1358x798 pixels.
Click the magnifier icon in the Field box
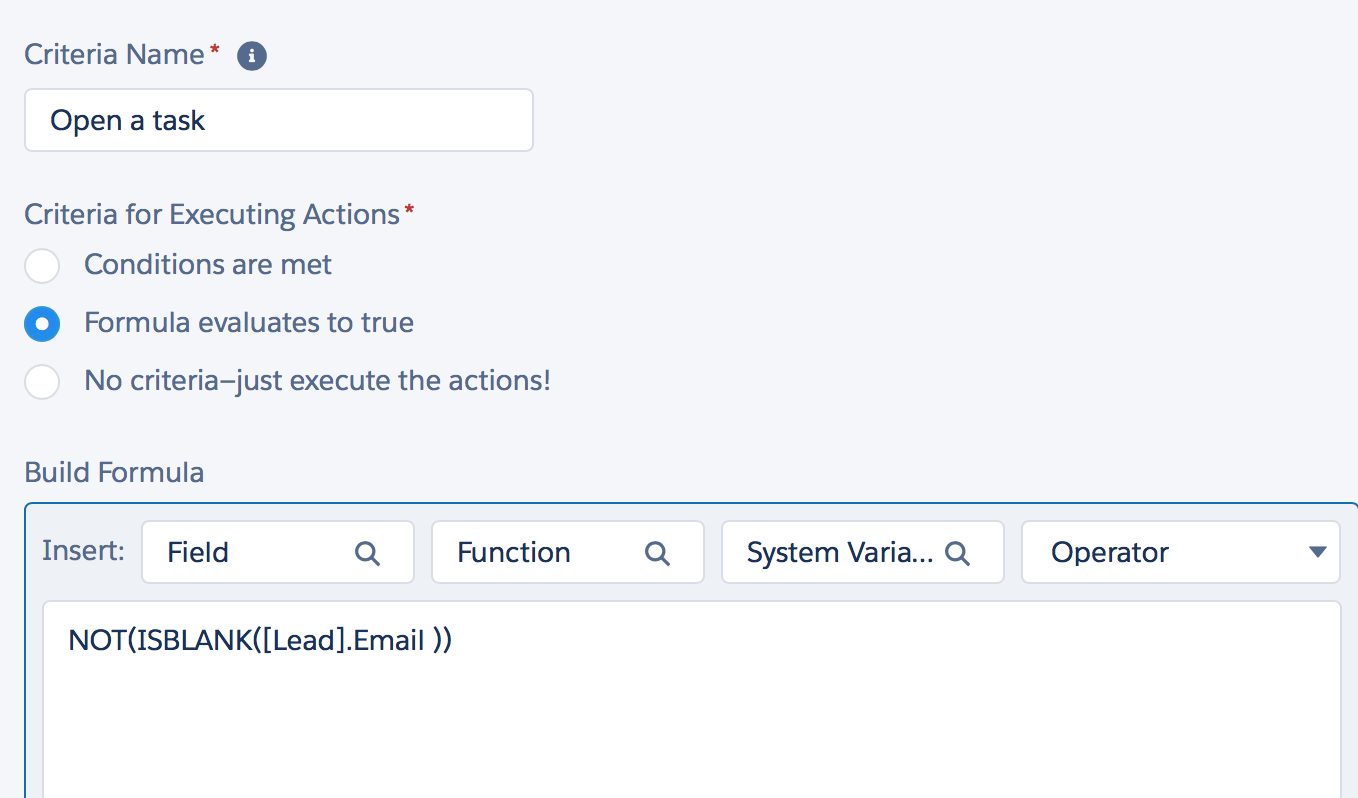coord(368,553)
